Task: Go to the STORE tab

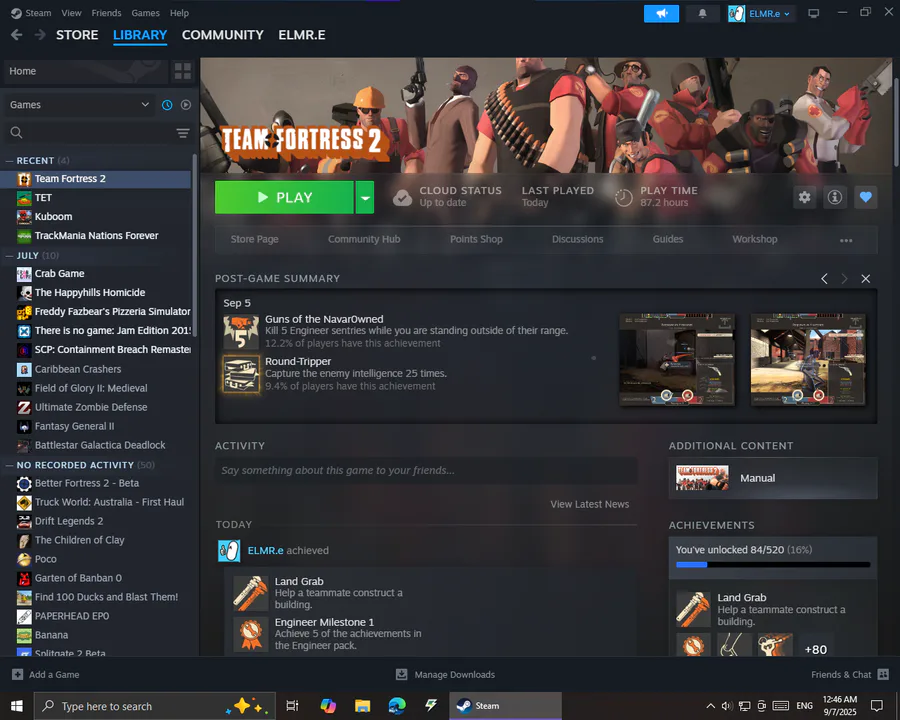Action: pyautogui.click(x=77, y=35)
